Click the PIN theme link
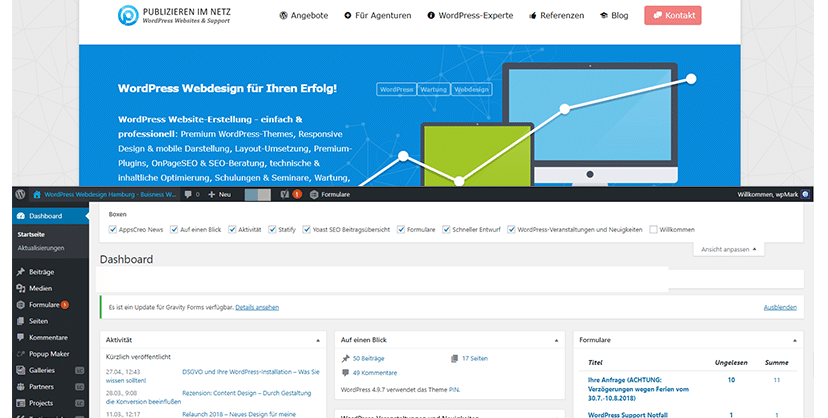Screen dimensions: 828x418 coord(454,390)
